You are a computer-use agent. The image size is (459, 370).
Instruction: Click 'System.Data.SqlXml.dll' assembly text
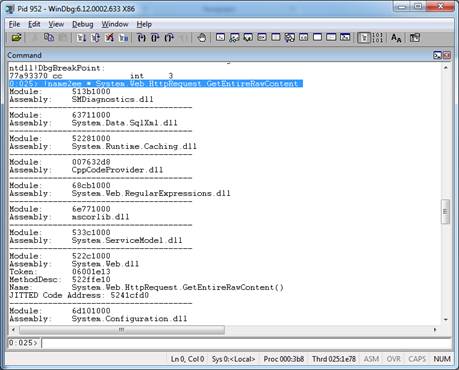[x=125, y=123]
